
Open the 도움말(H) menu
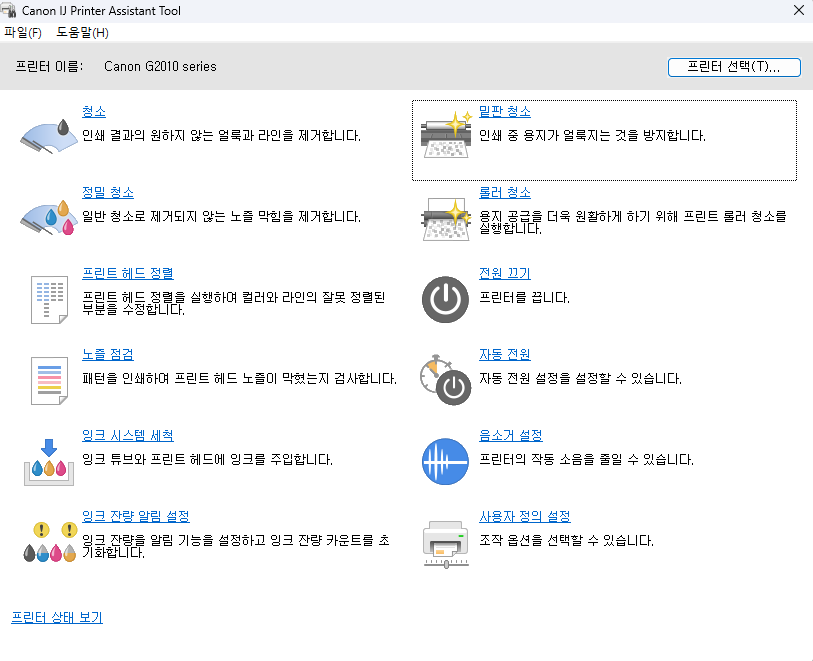(82, 33)
